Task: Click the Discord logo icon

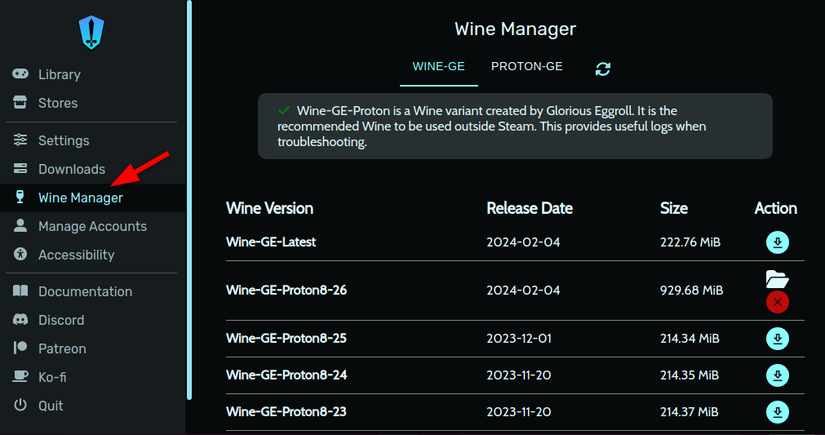Action: click(20, 319)
